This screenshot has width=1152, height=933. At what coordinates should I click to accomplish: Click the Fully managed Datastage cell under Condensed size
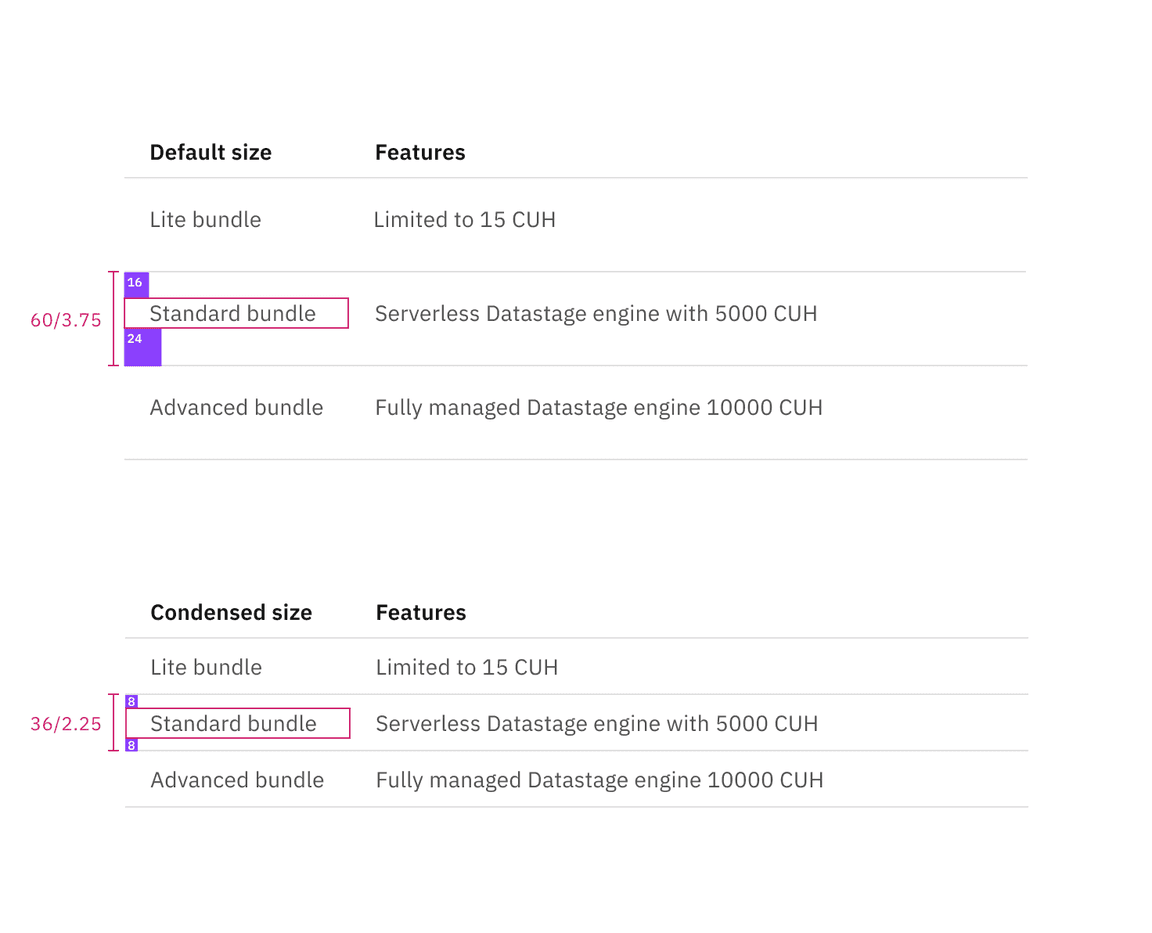599,780
